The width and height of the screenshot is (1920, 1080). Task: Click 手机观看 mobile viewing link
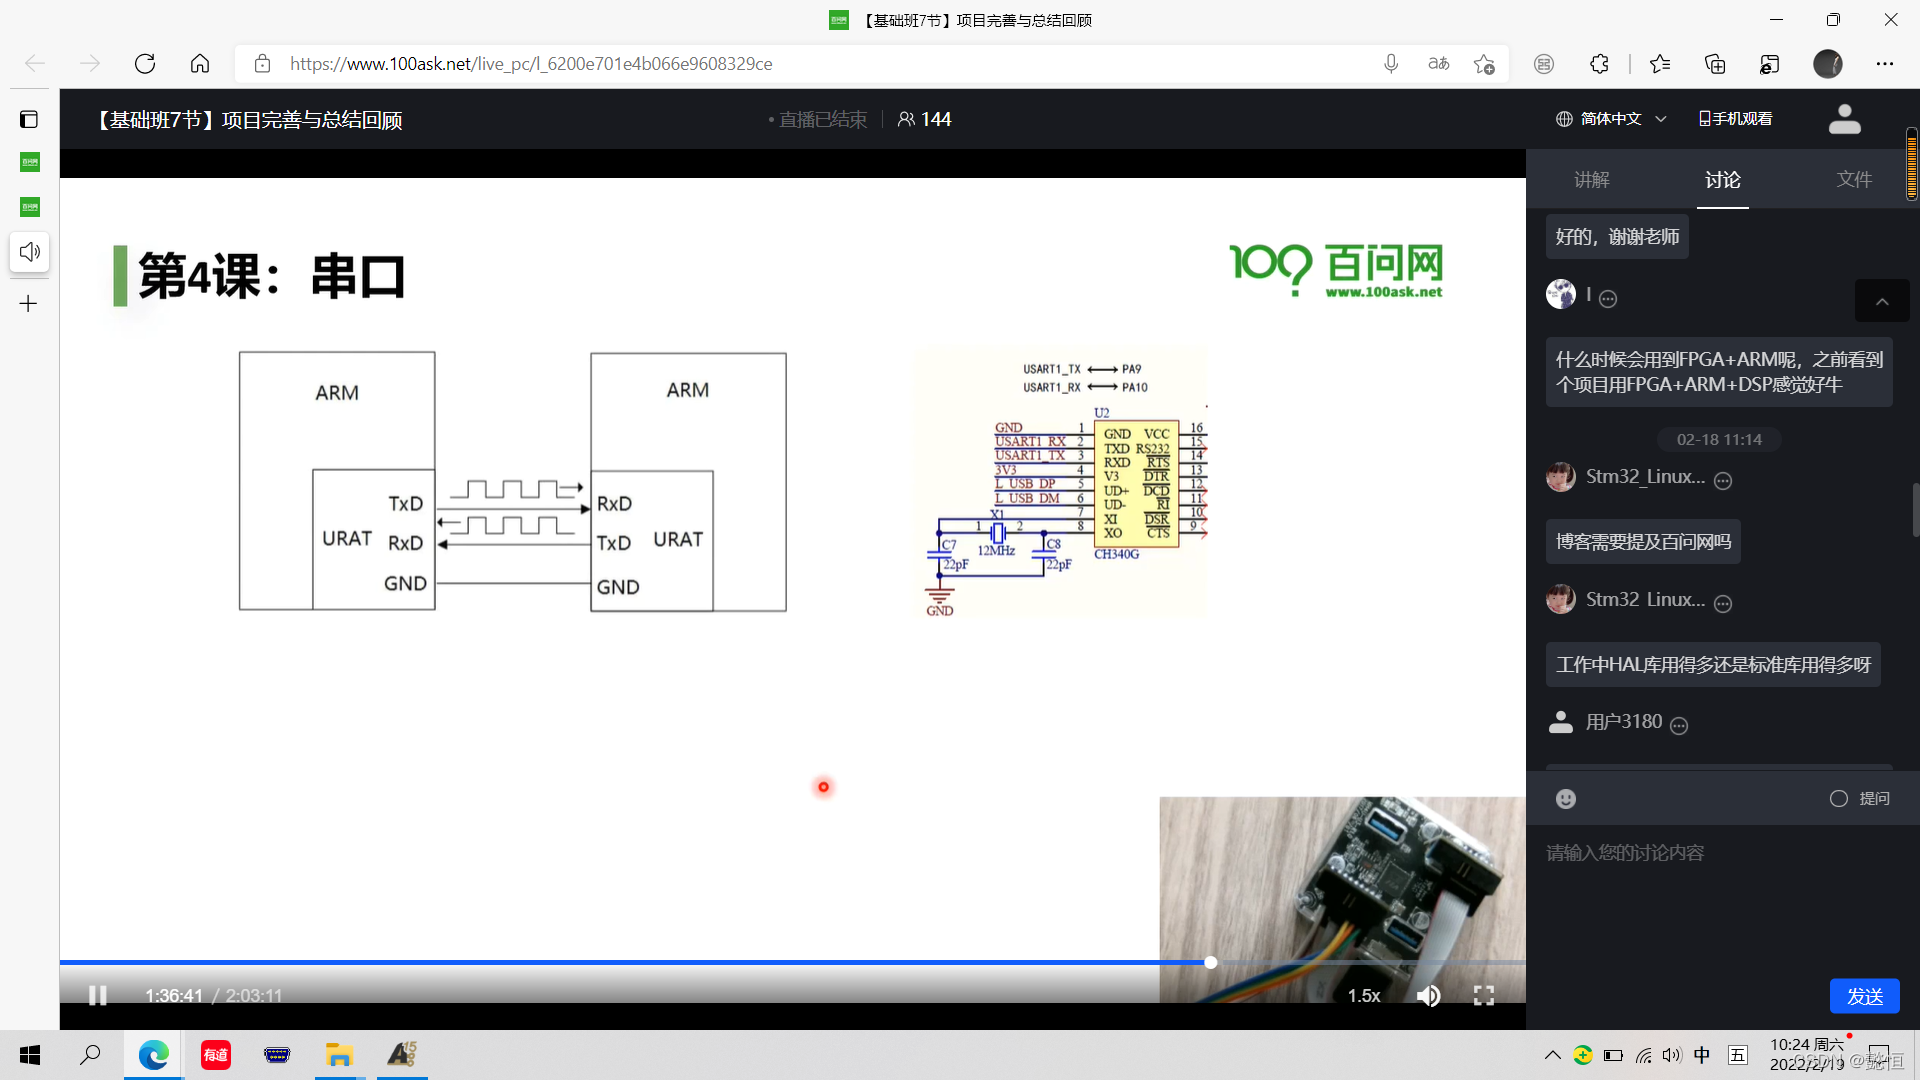click(x=1735, y=119)
